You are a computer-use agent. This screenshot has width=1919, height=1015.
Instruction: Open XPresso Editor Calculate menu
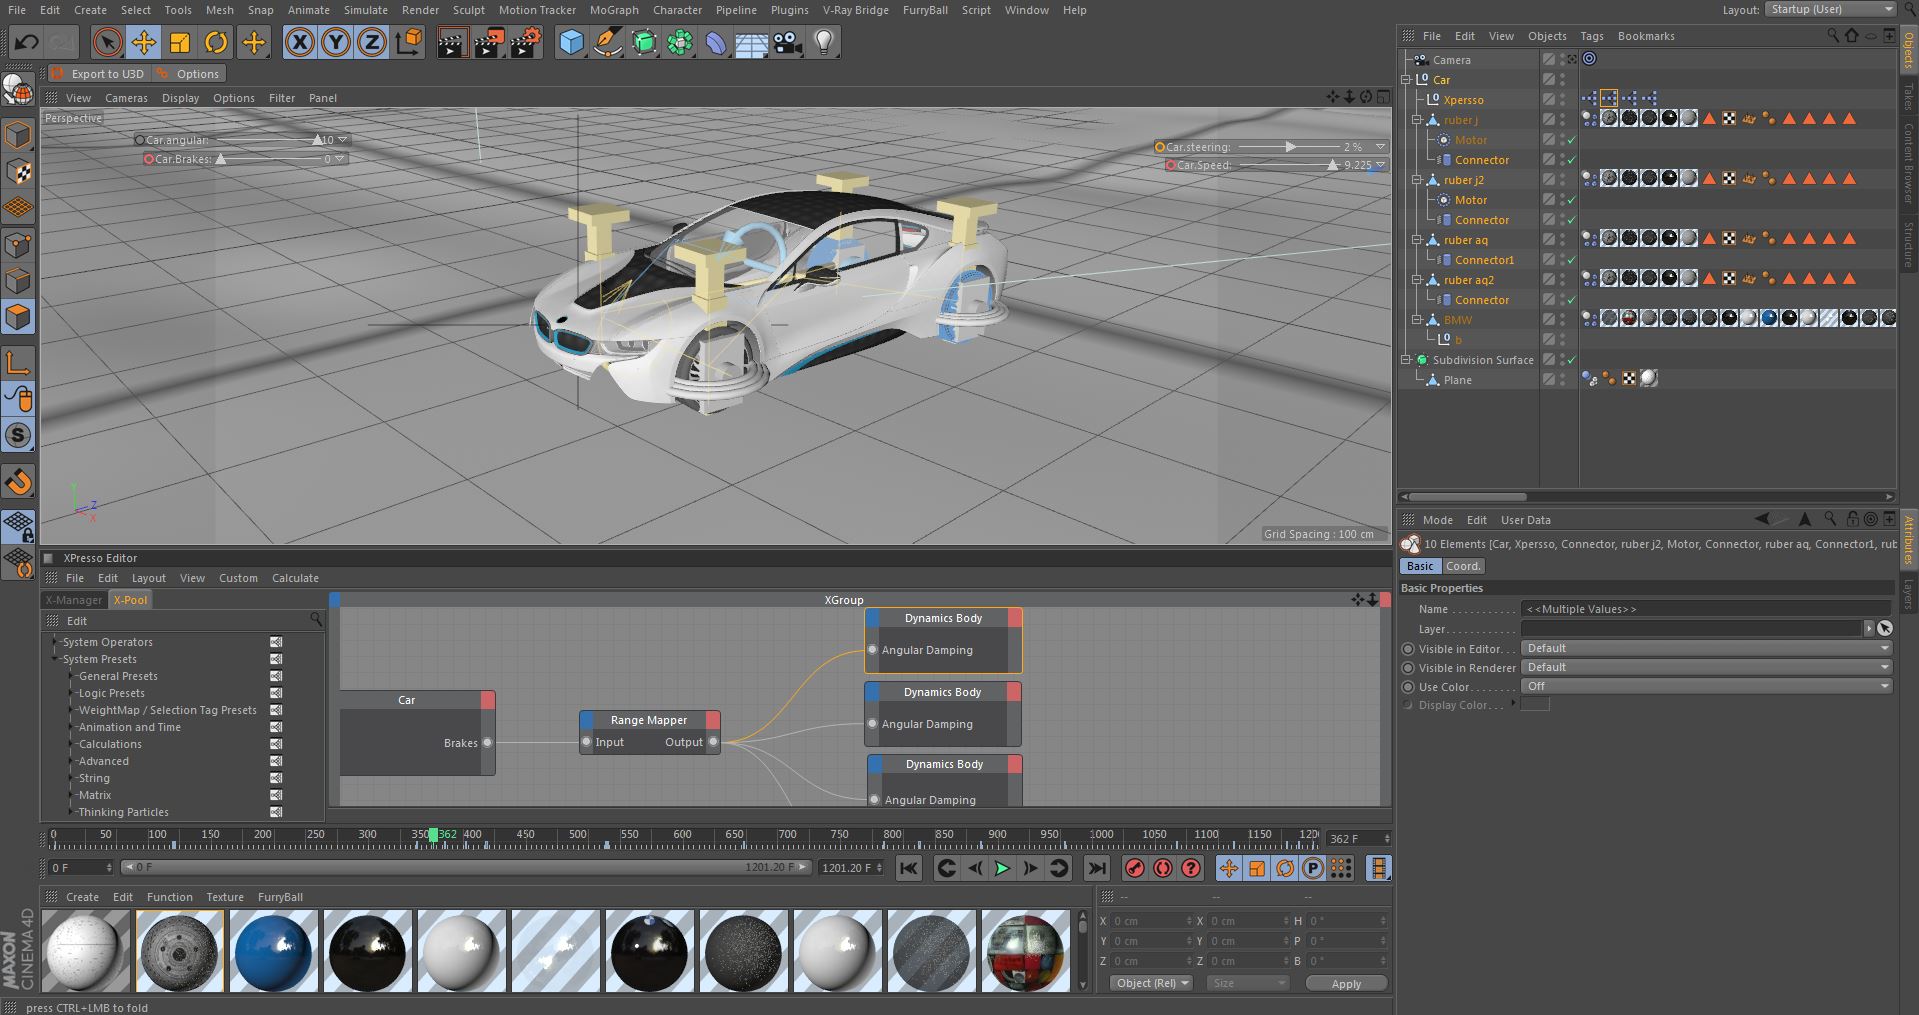295,578
